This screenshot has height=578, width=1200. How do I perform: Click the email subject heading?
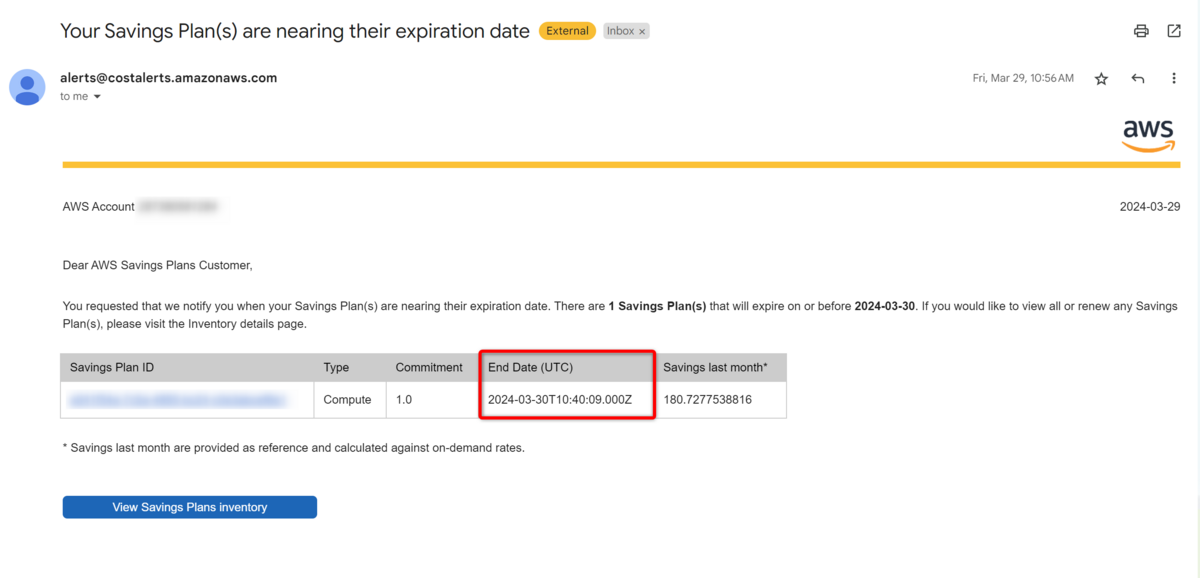pyautogui.click(x=295, y=31)
